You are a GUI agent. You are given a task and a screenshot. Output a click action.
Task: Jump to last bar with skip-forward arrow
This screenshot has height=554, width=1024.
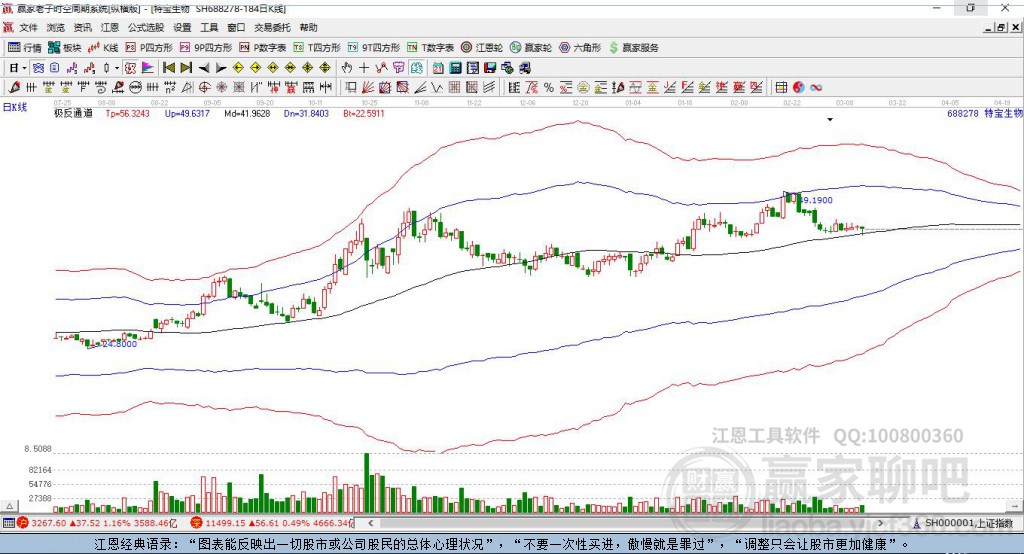[x=186, y=68]
